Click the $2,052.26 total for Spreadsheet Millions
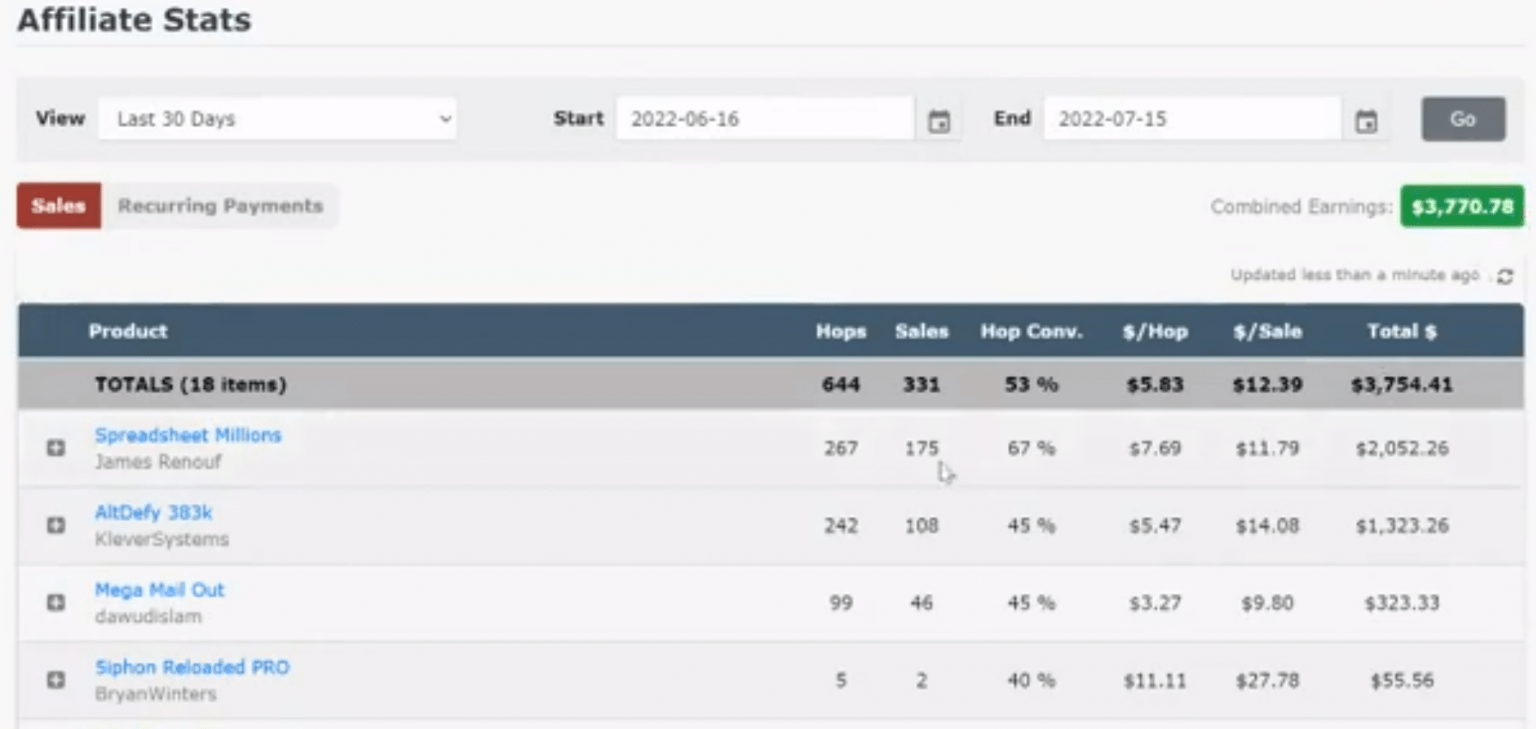This screenshot has height=729, width=1536. pyautogui.click(x=1402, y=448)
